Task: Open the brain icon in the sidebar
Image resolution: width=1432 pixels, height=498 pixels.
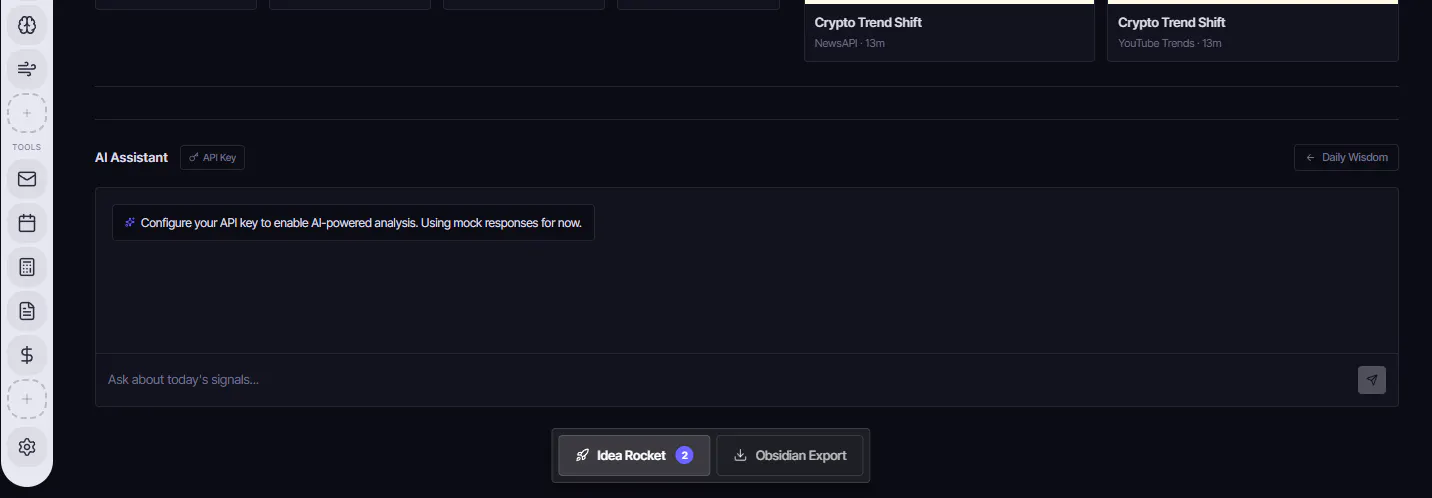Action: (x=27, y=25)
